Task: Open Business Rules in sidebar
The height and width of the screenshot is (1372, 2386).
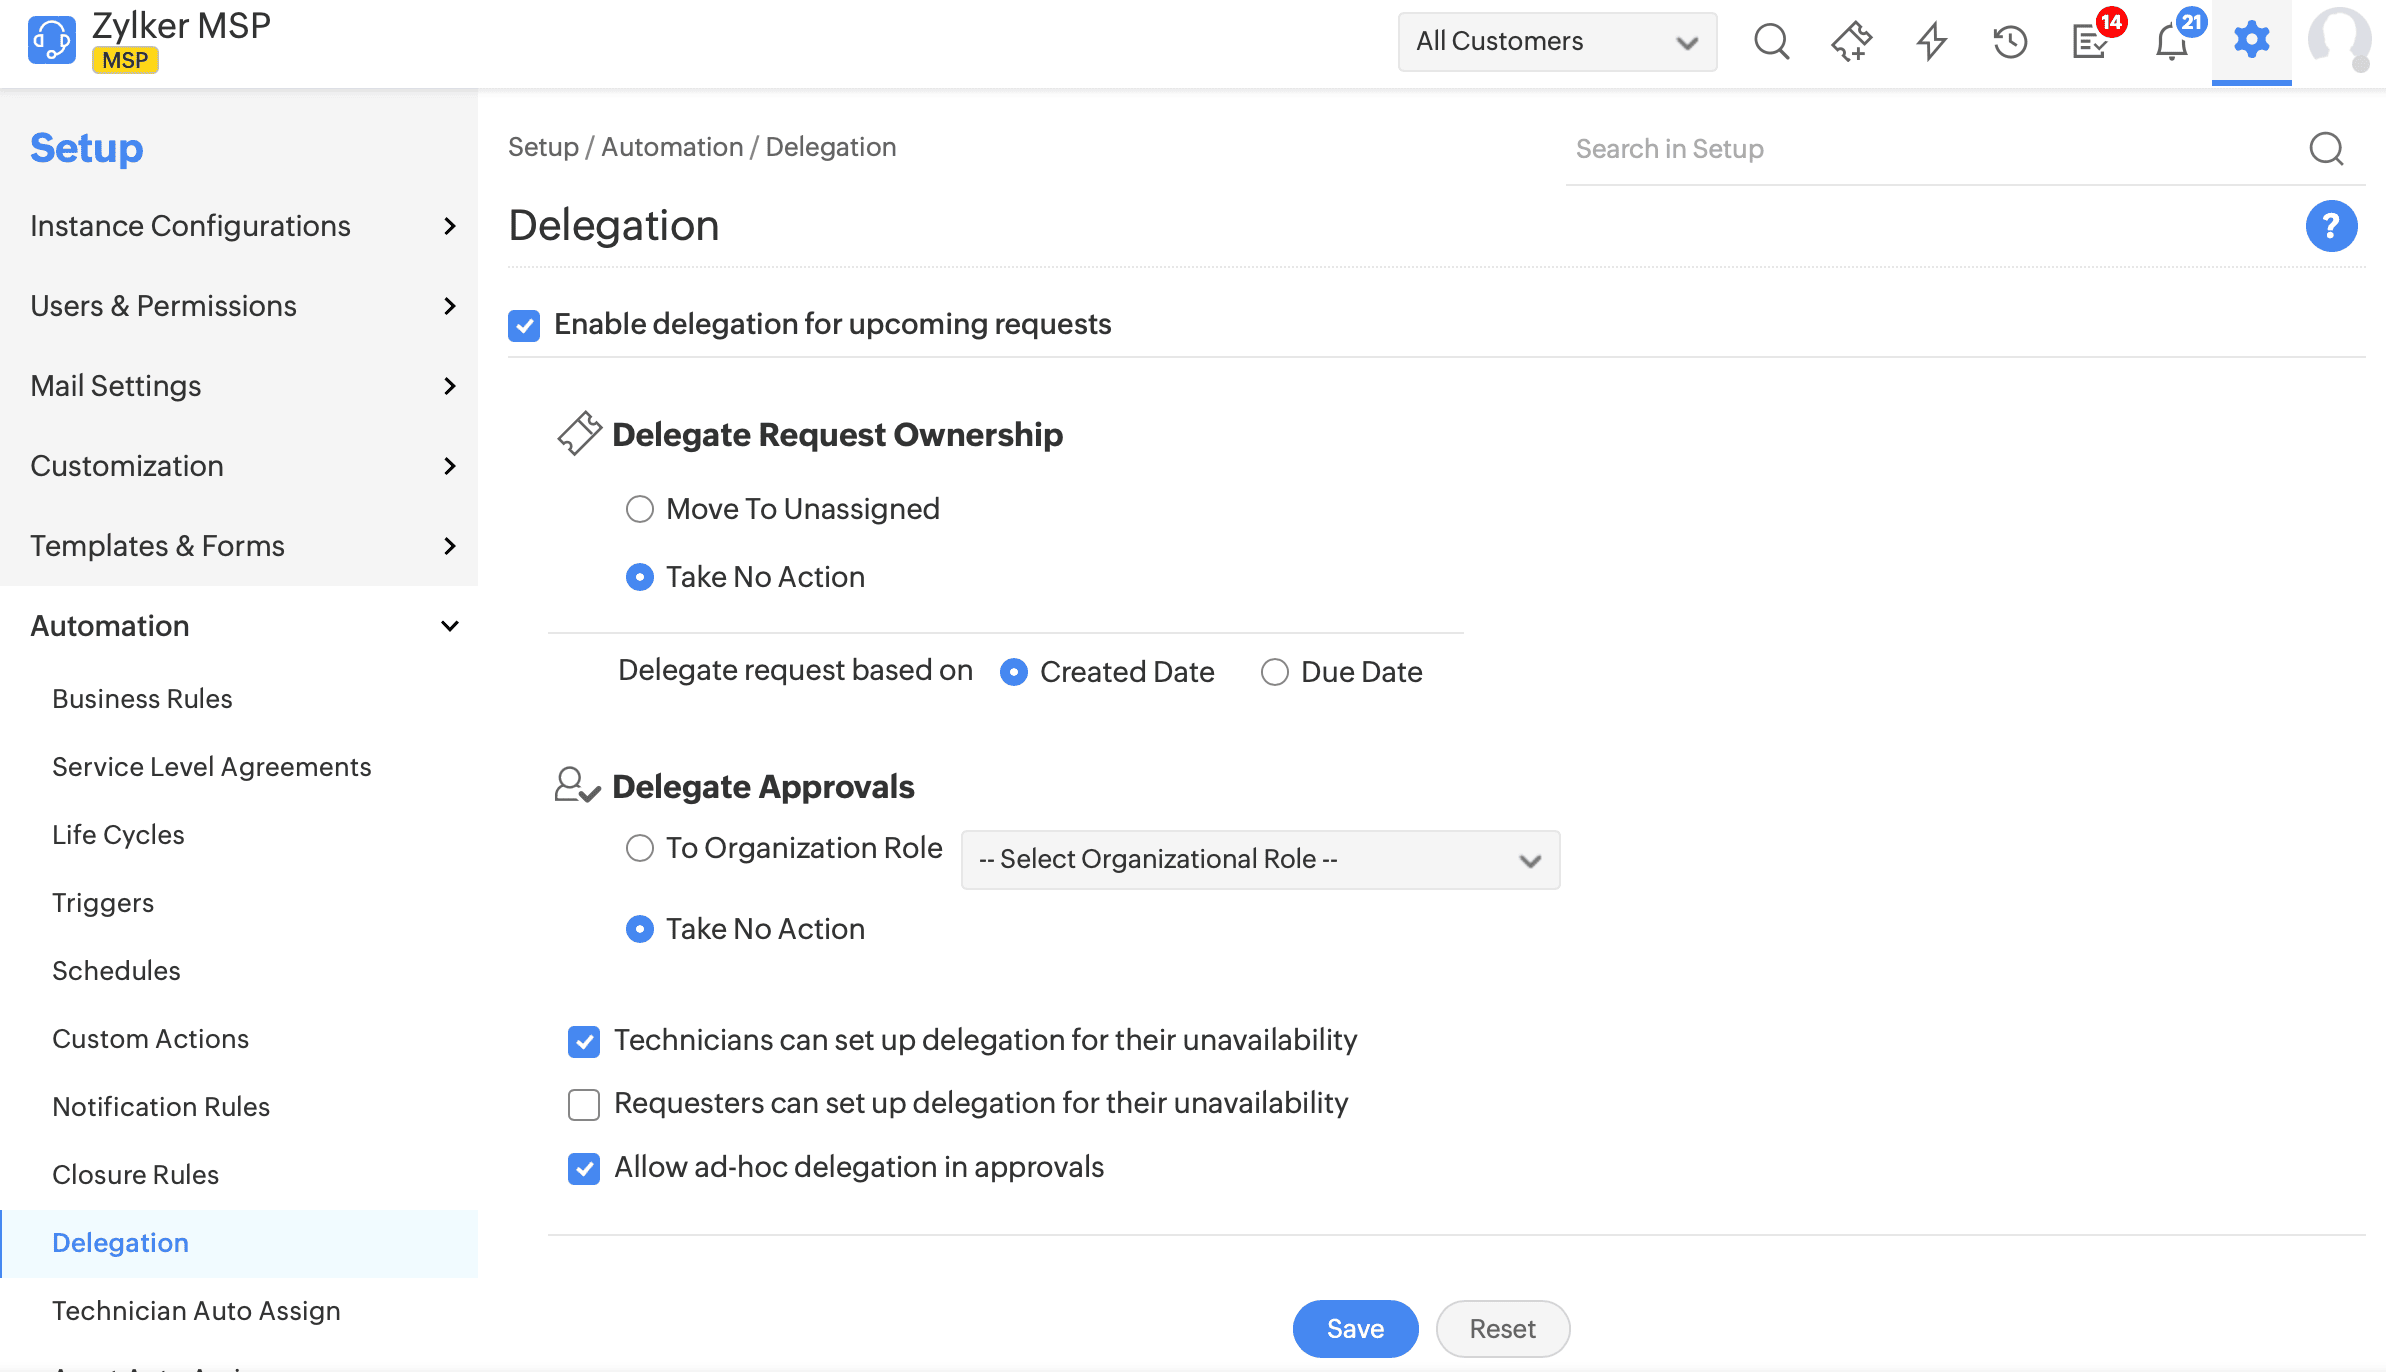Action: (142, 699)
